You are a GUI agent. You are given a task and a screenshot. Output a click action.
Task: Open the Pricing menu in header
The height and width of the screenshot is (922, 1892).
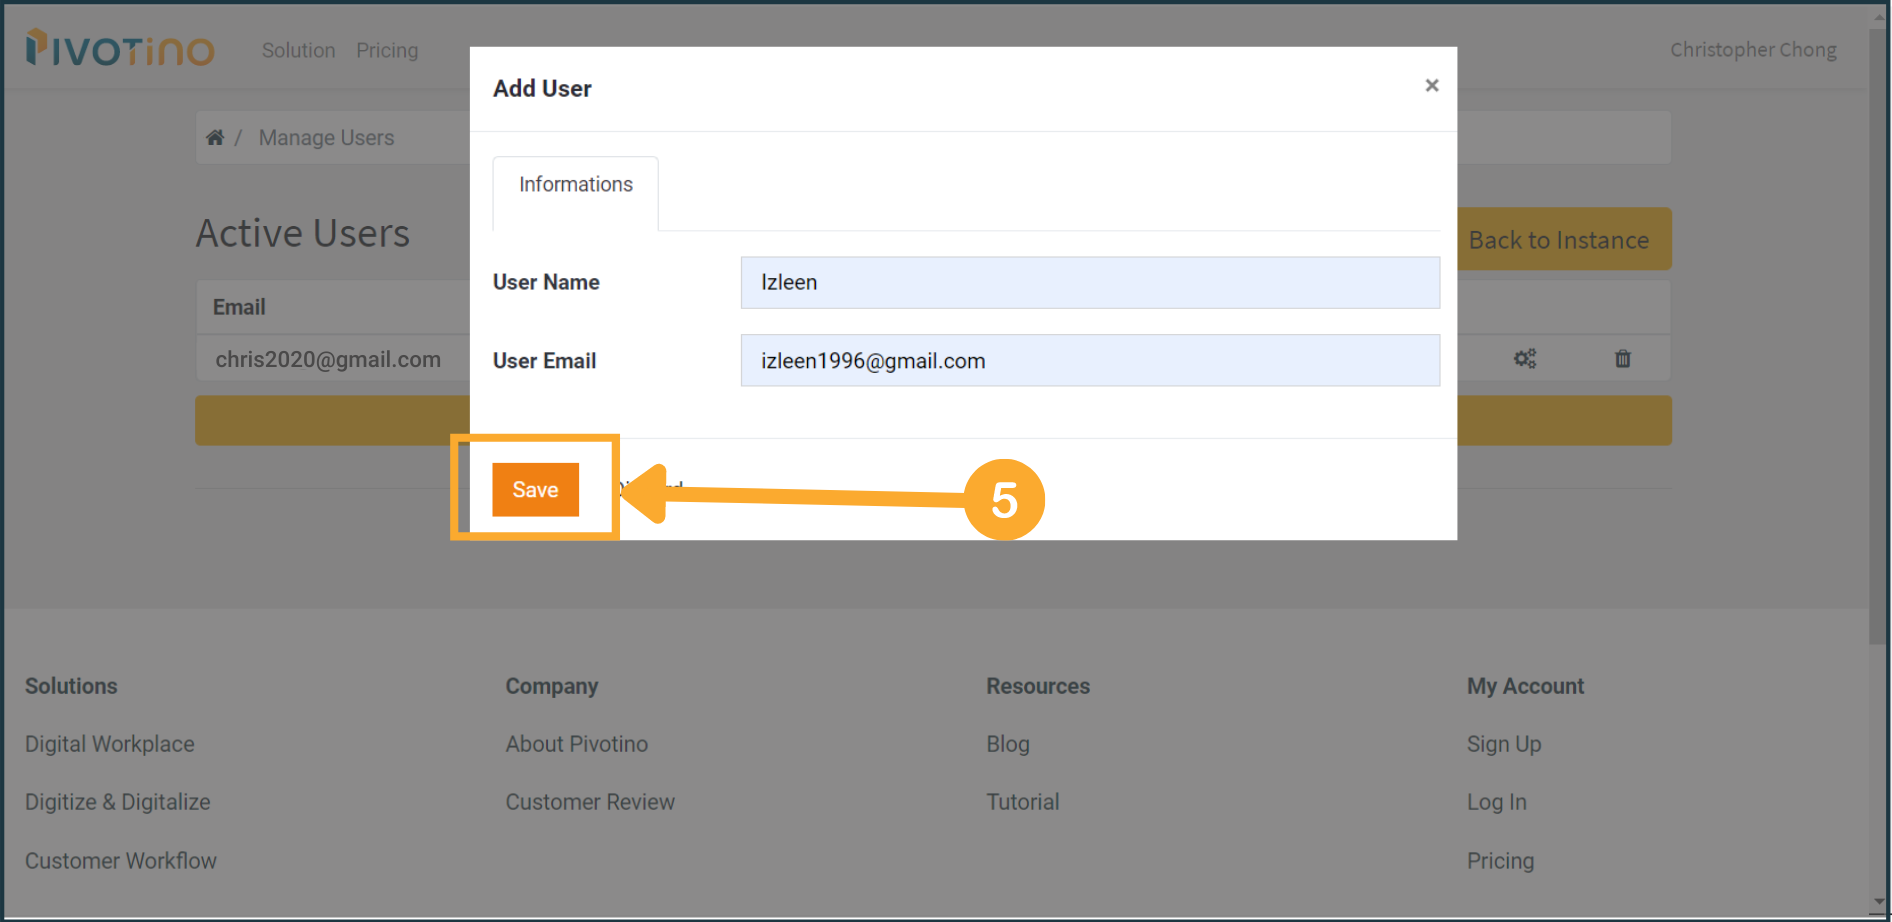point(387,50)
